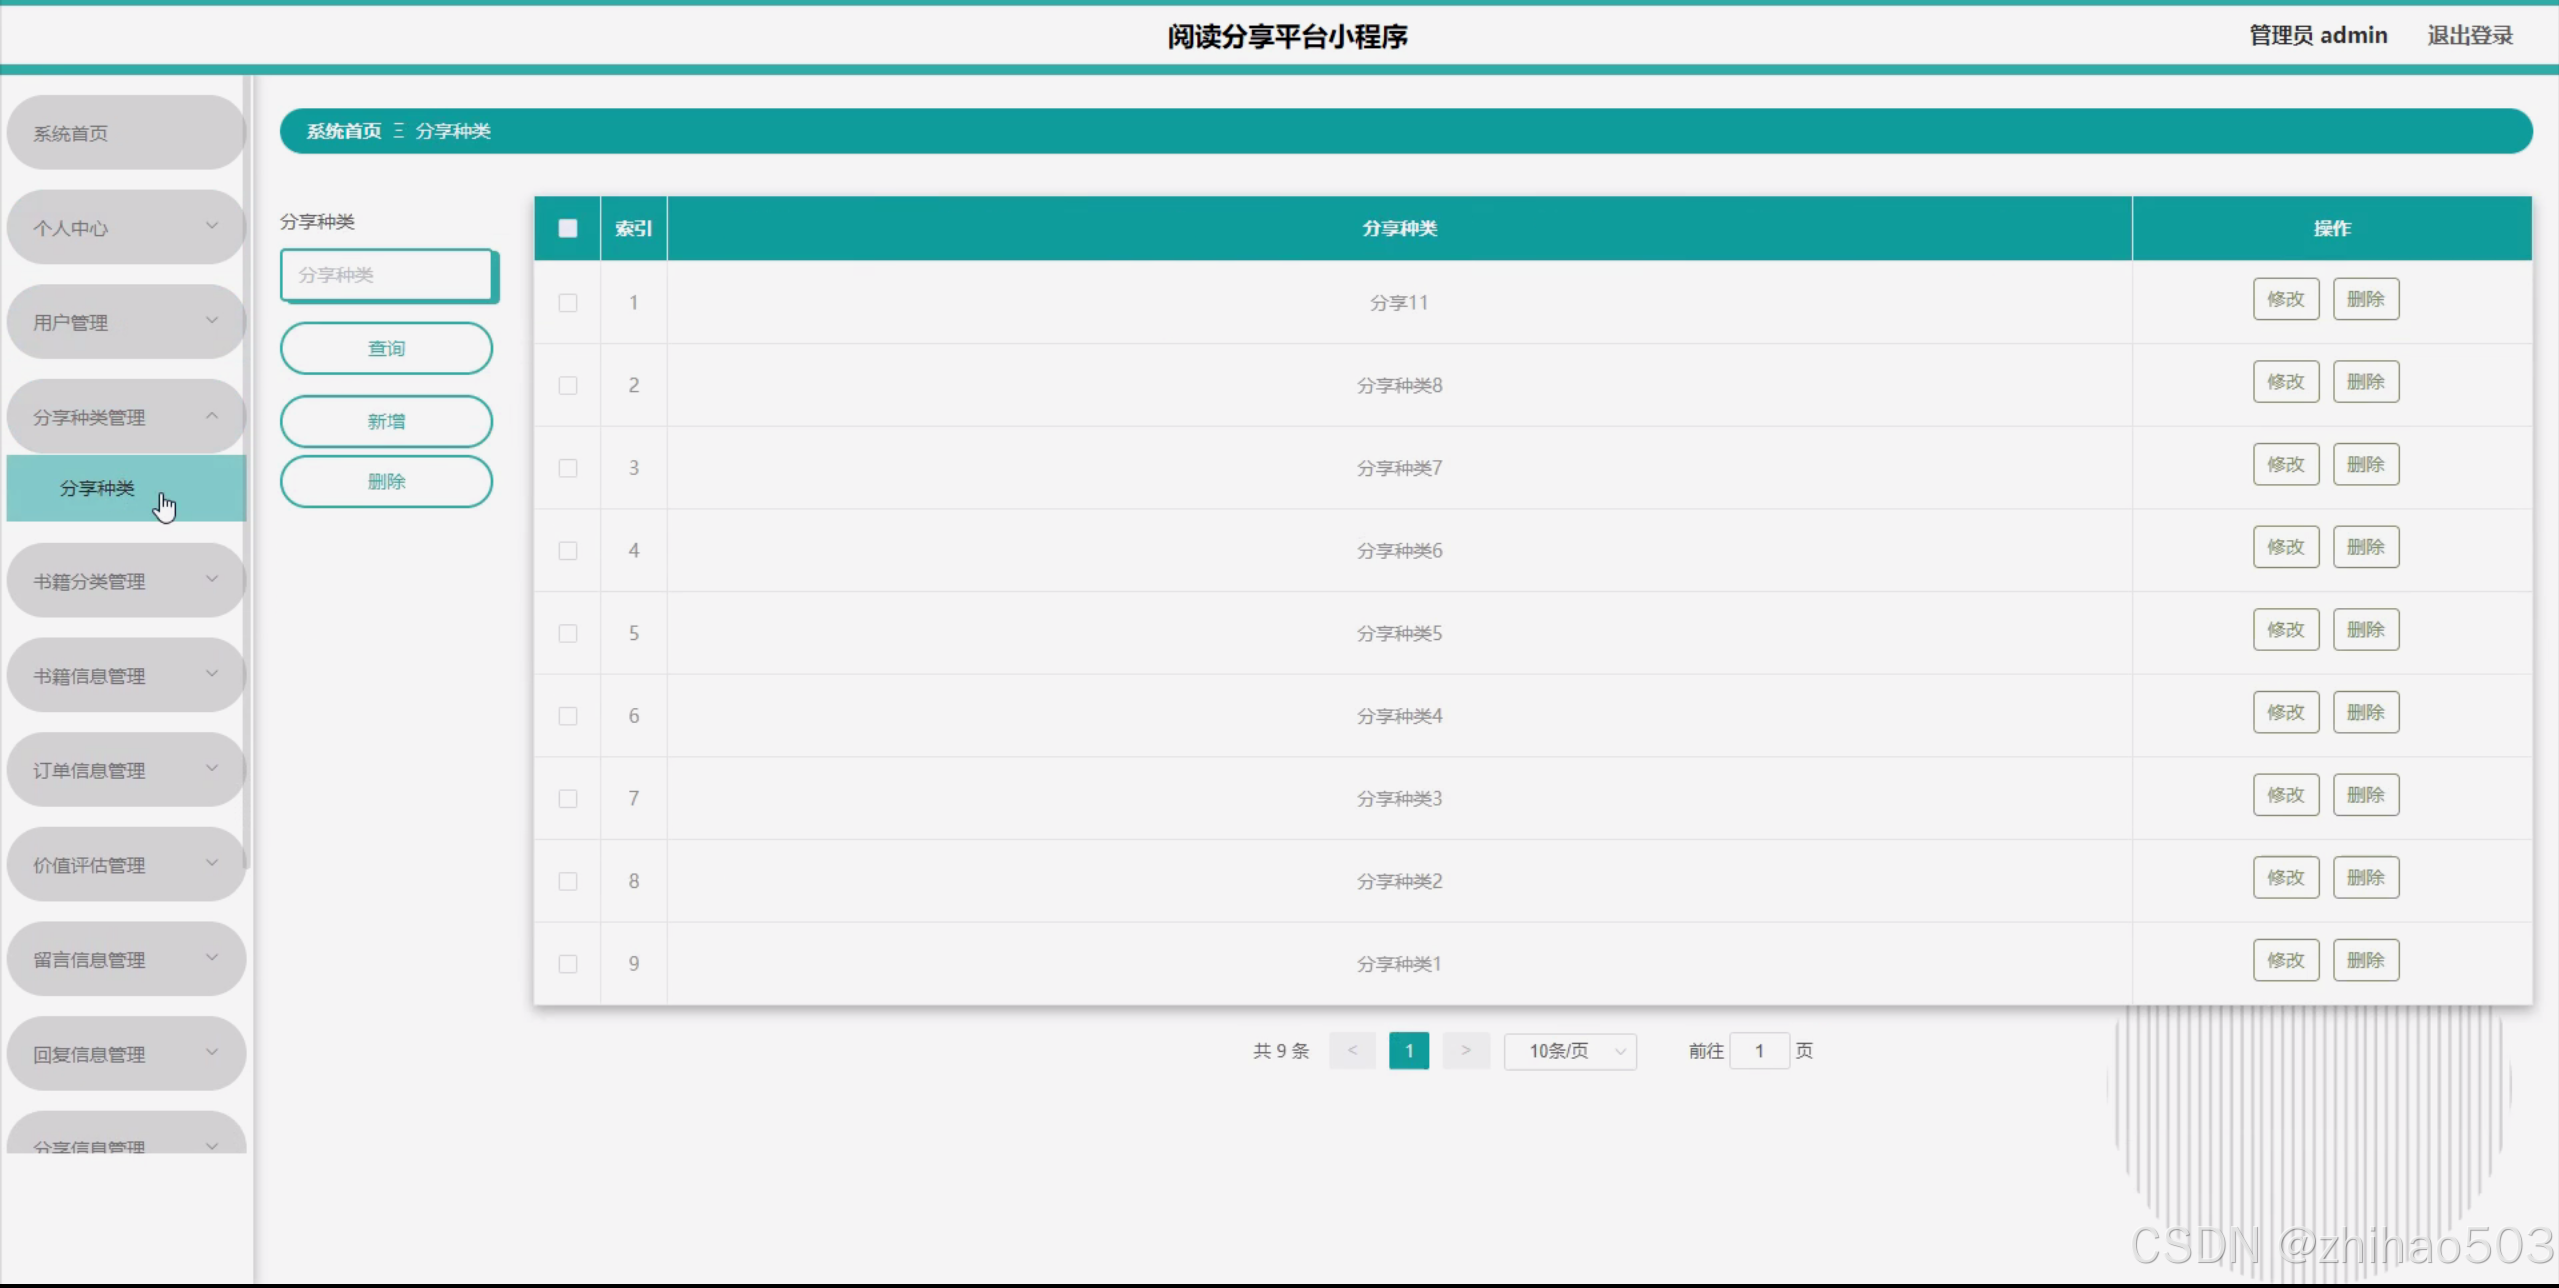Open the 系统首页 sidebar item
The width and height of the screenshot is (2559, 1288).
pos(125,133)
